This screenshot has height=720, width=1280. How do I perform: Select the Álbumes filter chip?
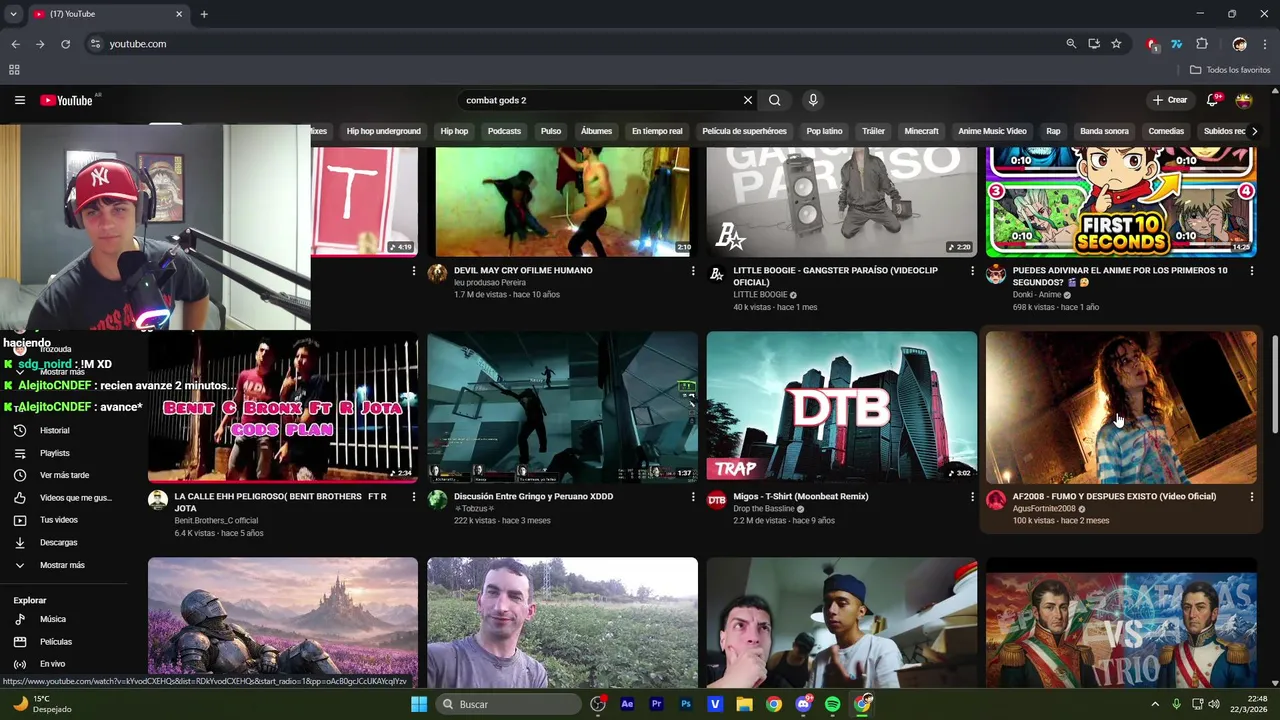[x=596, y=131]
